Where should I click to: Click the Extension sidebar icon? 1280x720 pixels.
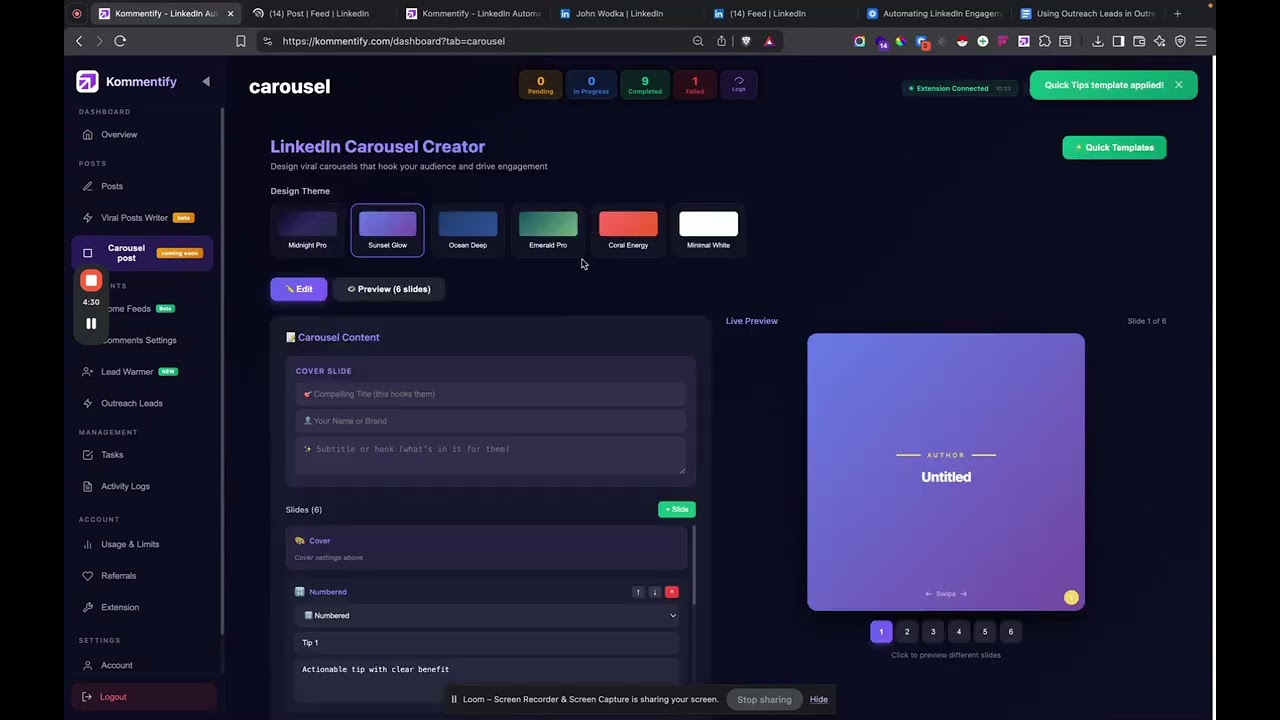pos(88,607)
